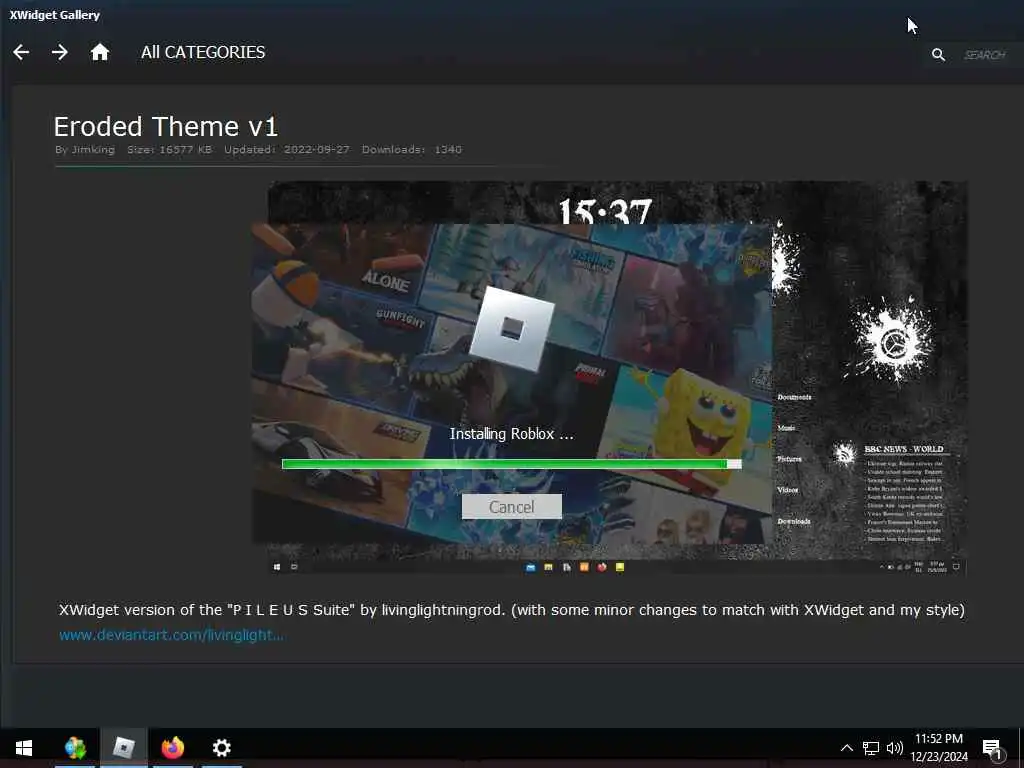This screenshot has height=768, width=1024.
Task: Click the Roblox logo in installer
Action: [x=512, y=329]
